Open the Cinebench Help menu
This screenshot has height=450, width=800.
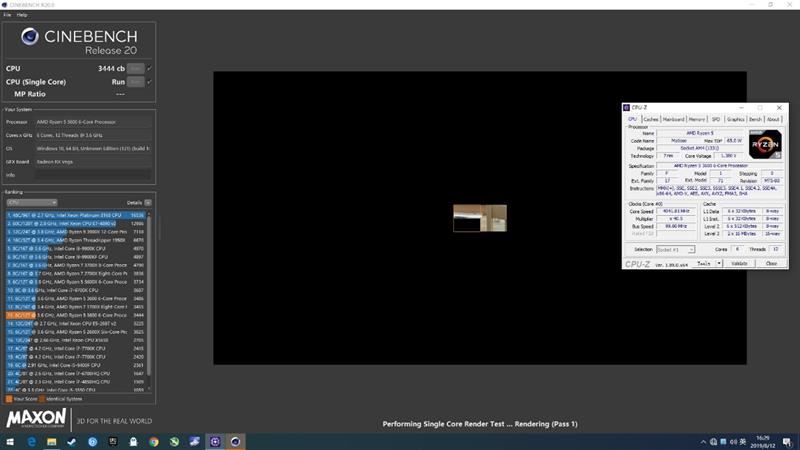pyautogui.click(x=22, y=15)
